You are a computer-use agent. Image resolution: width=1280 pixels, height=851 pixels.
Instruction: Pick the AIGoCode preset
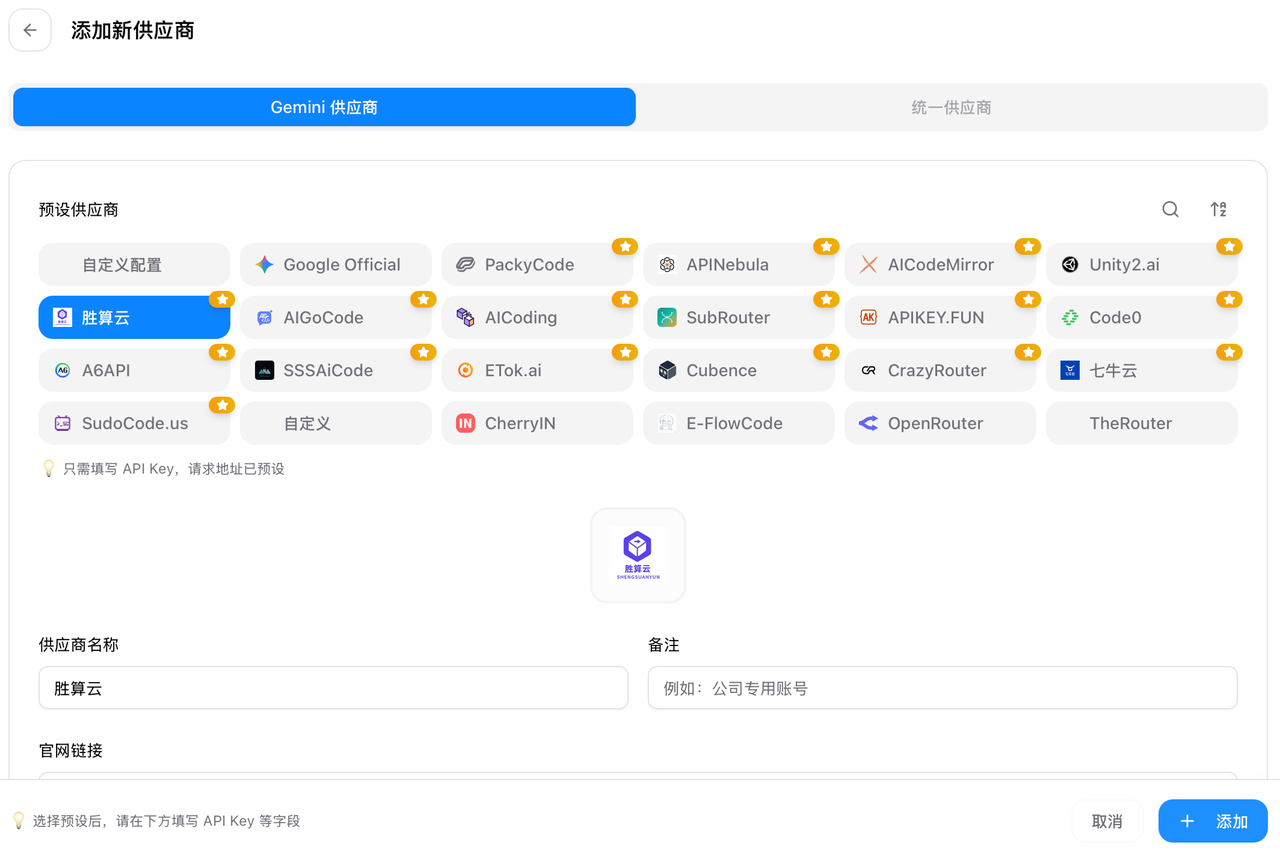(336, 318)
